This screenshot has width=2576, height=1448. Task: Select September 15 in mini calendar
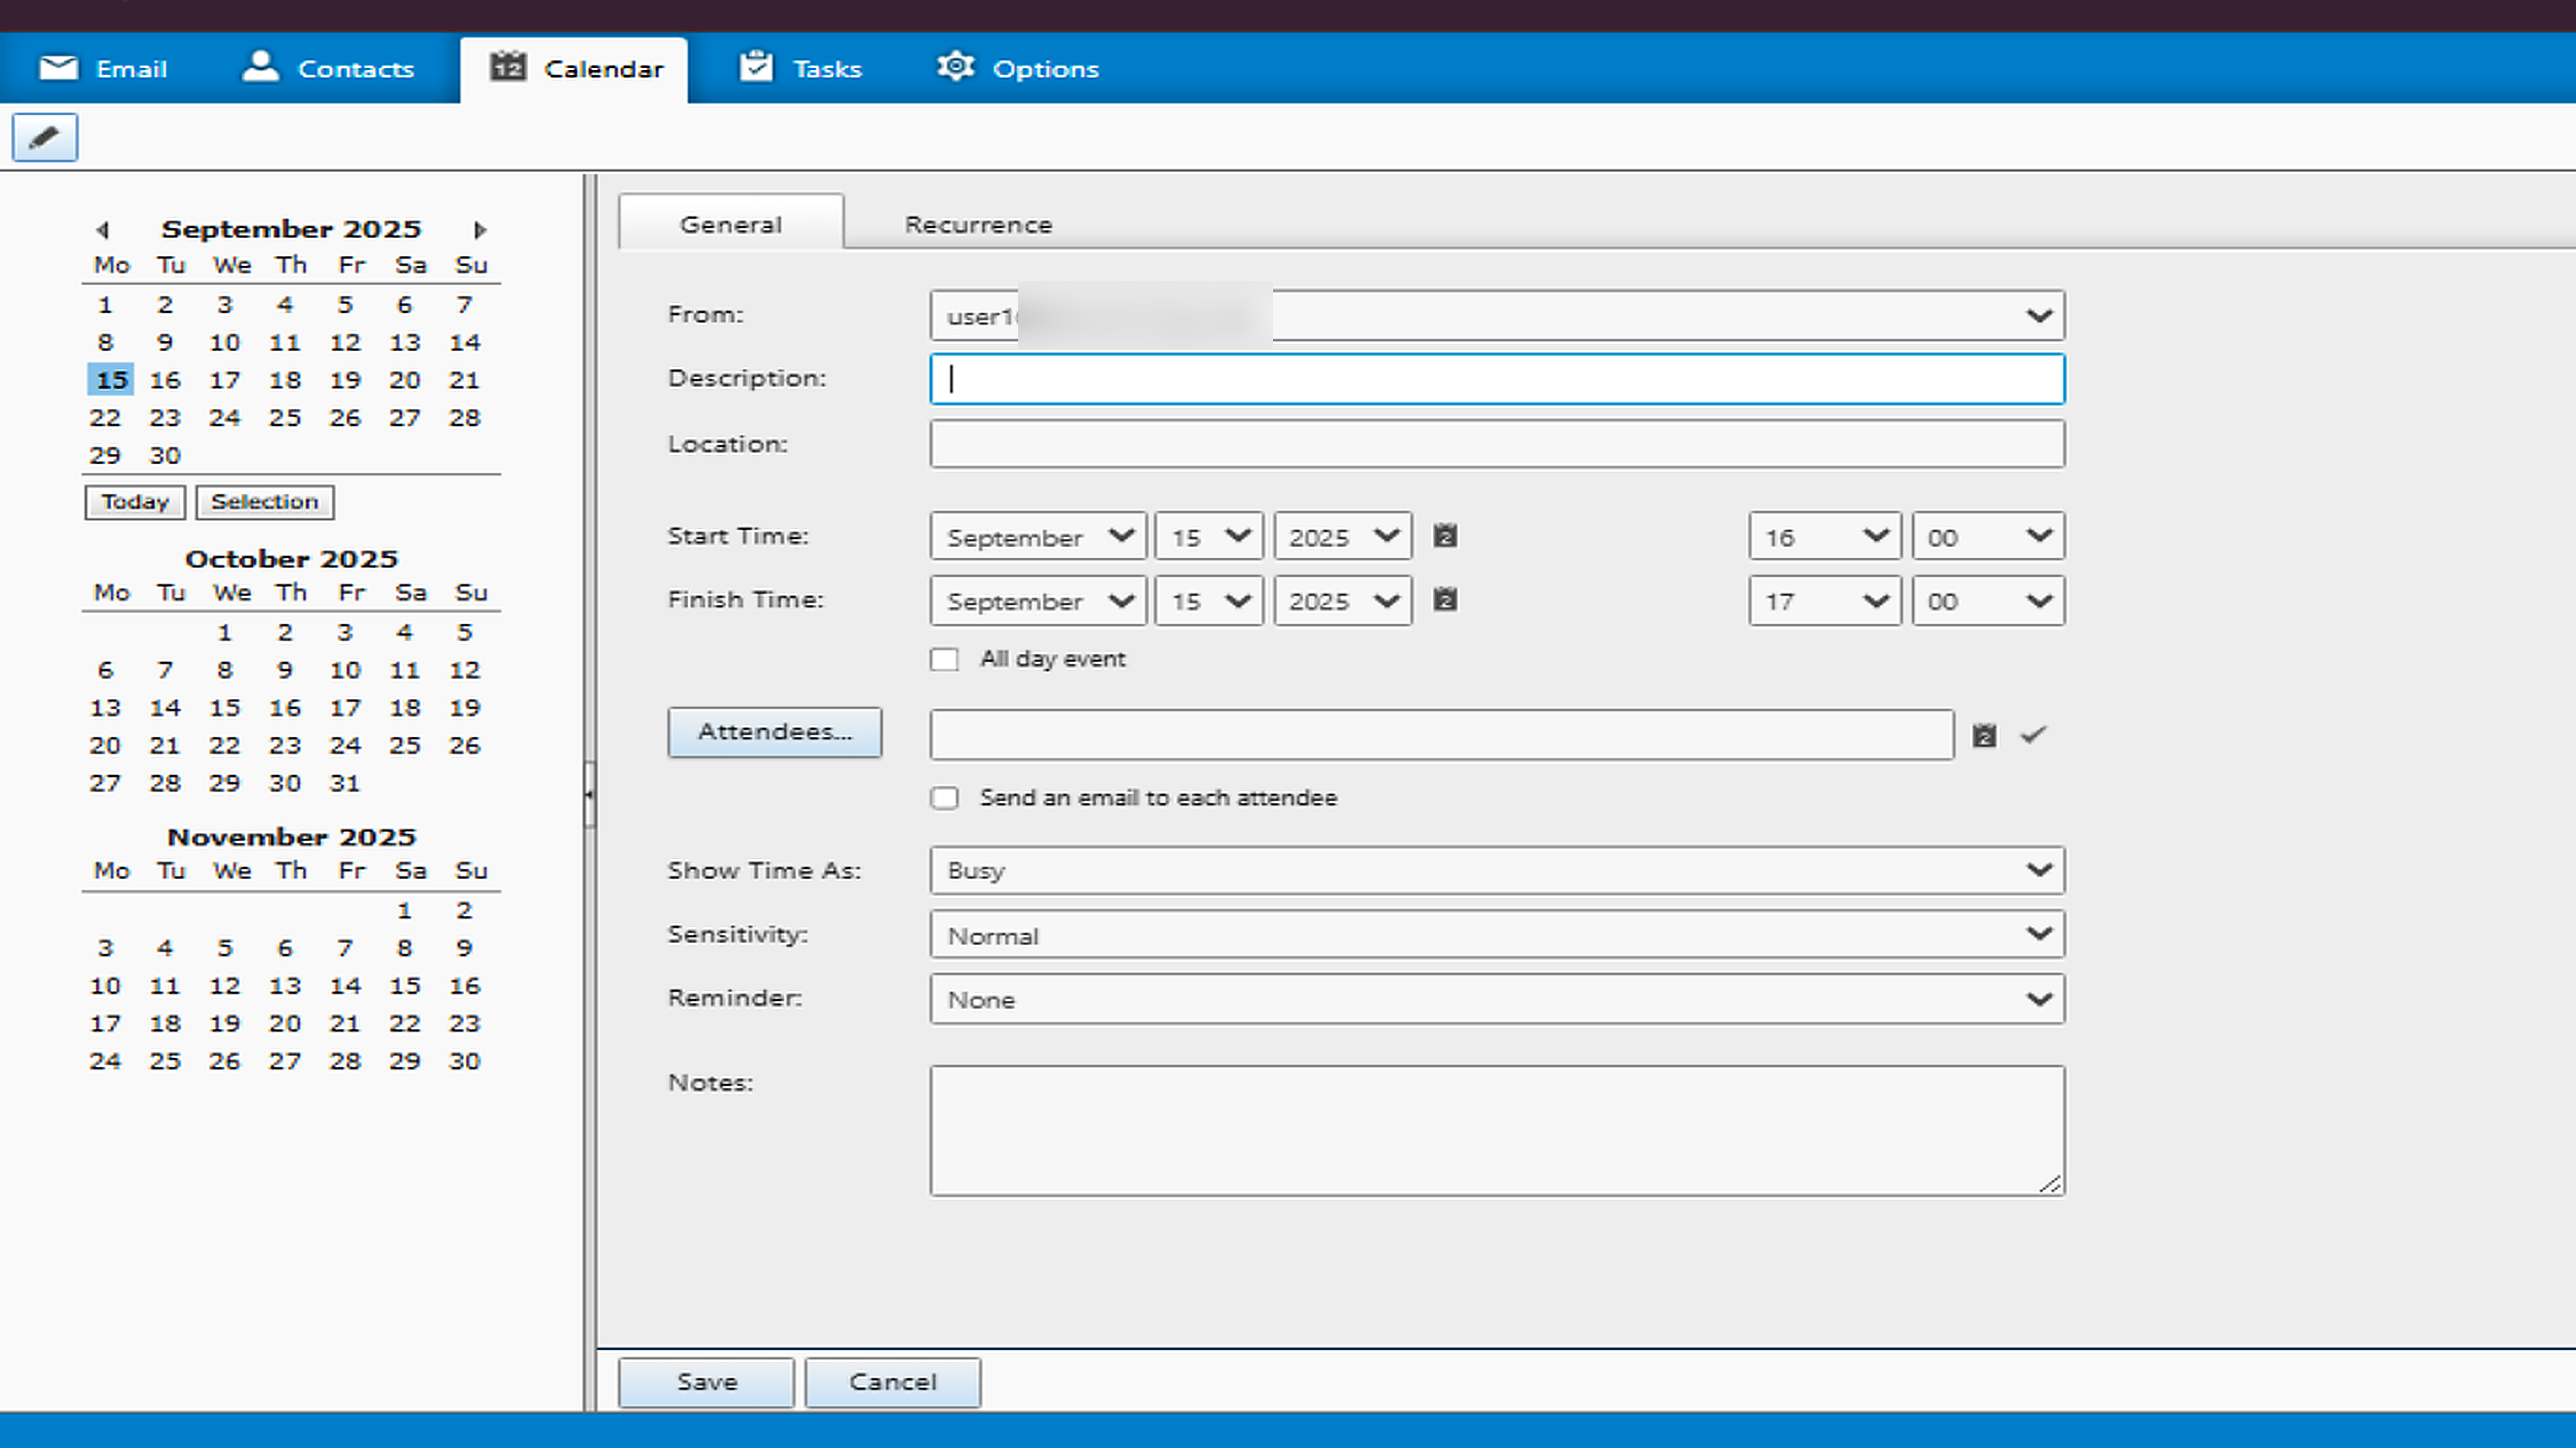pos(111,380)
